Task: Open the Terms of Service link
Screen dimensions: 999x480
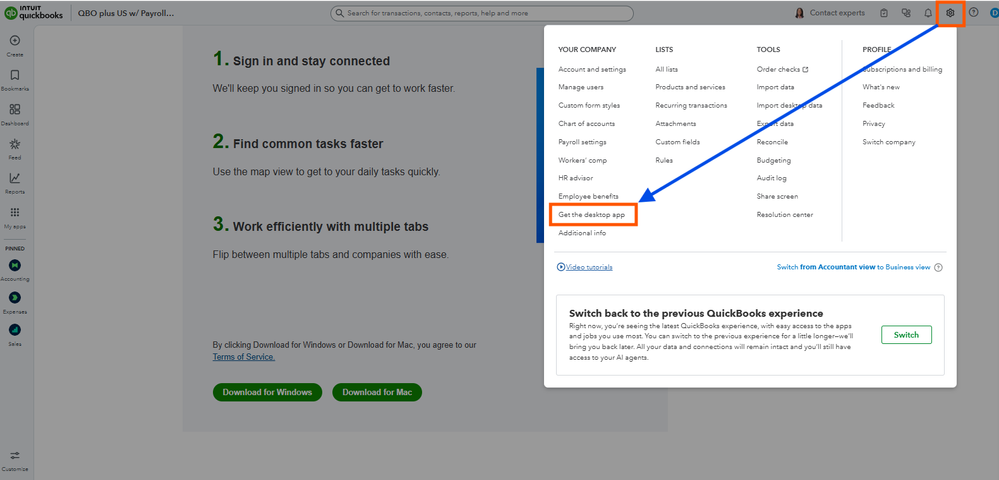Action: click(x=244, y=357)
